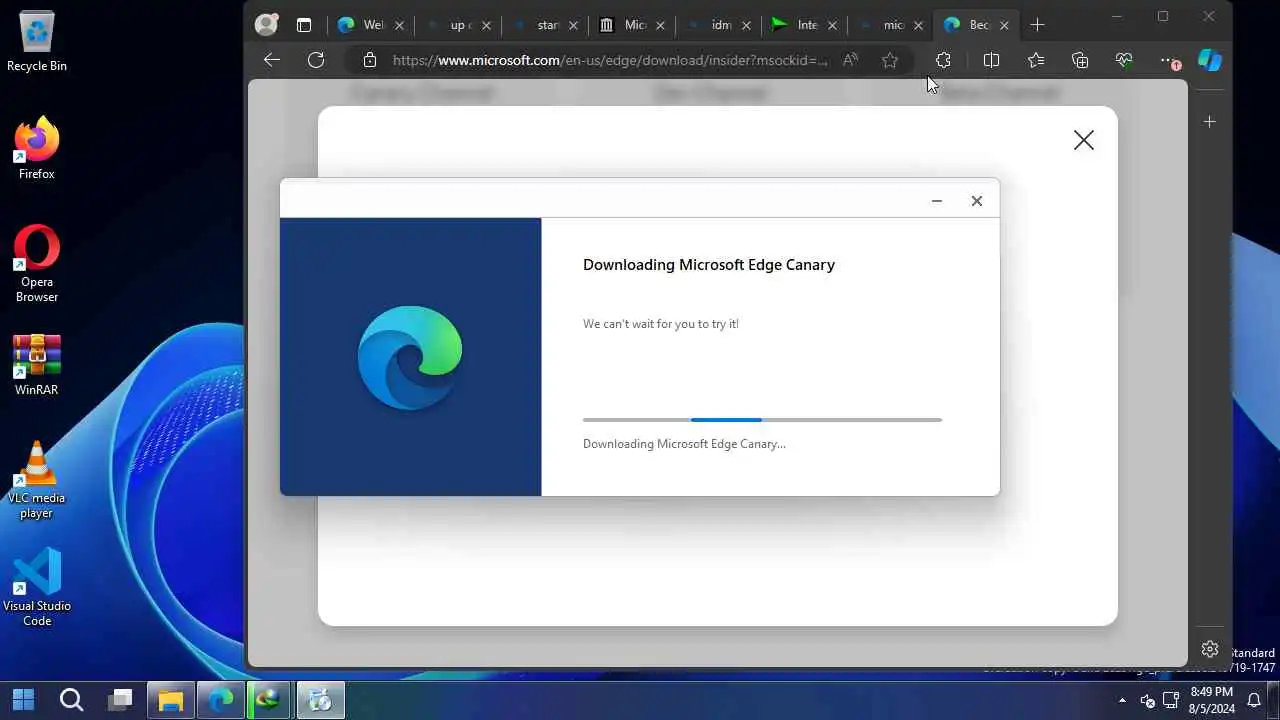Customize sidebar with plus icon
This screenshot has width=1280, height=720.
point(1210,121)
